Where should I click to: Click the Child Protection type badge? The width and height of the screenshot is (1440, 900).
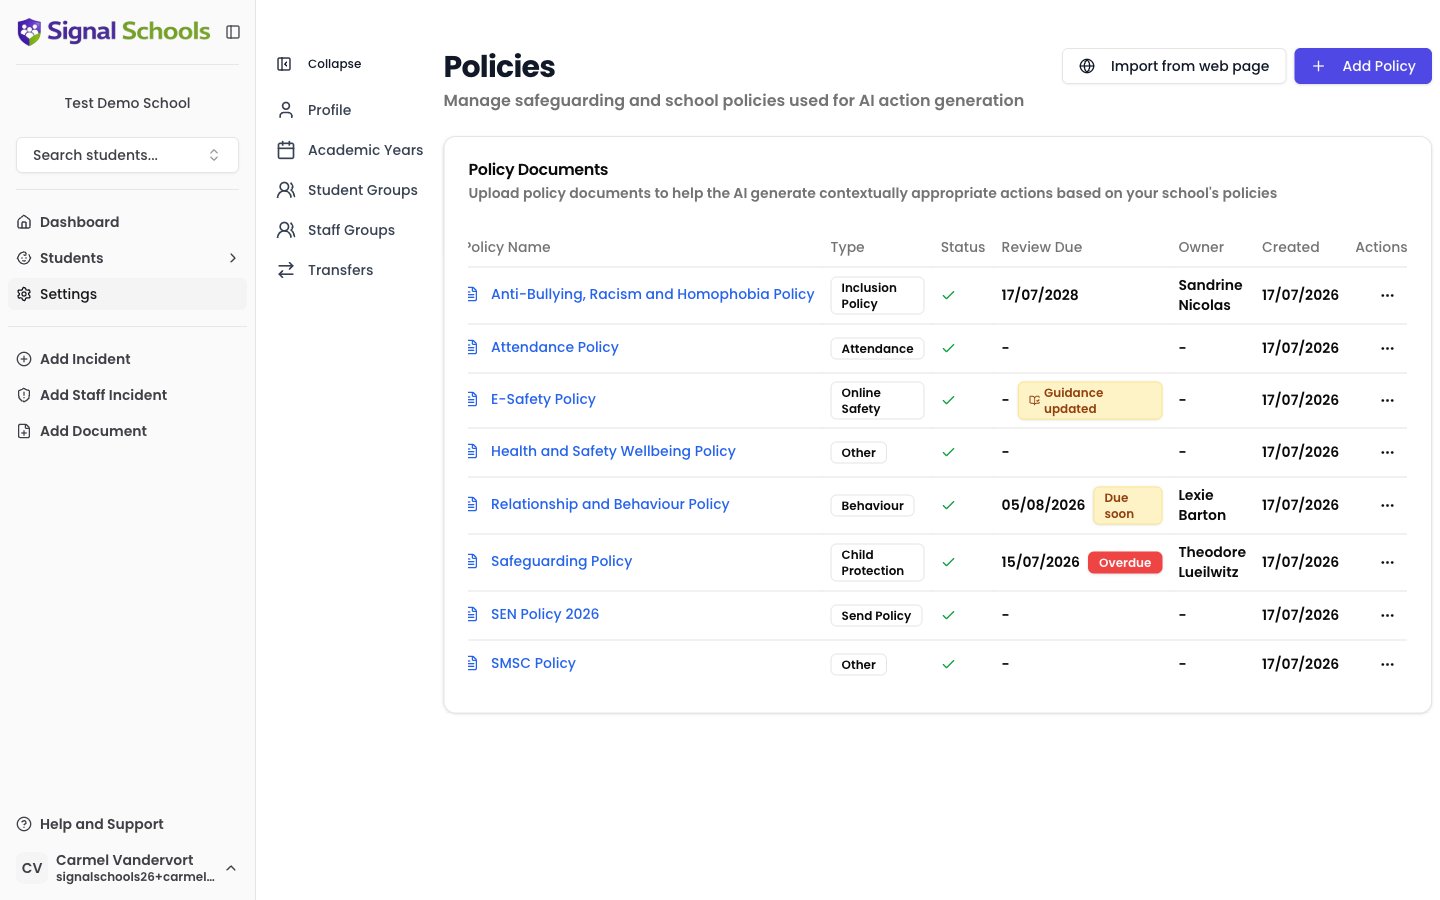[877, 562]
